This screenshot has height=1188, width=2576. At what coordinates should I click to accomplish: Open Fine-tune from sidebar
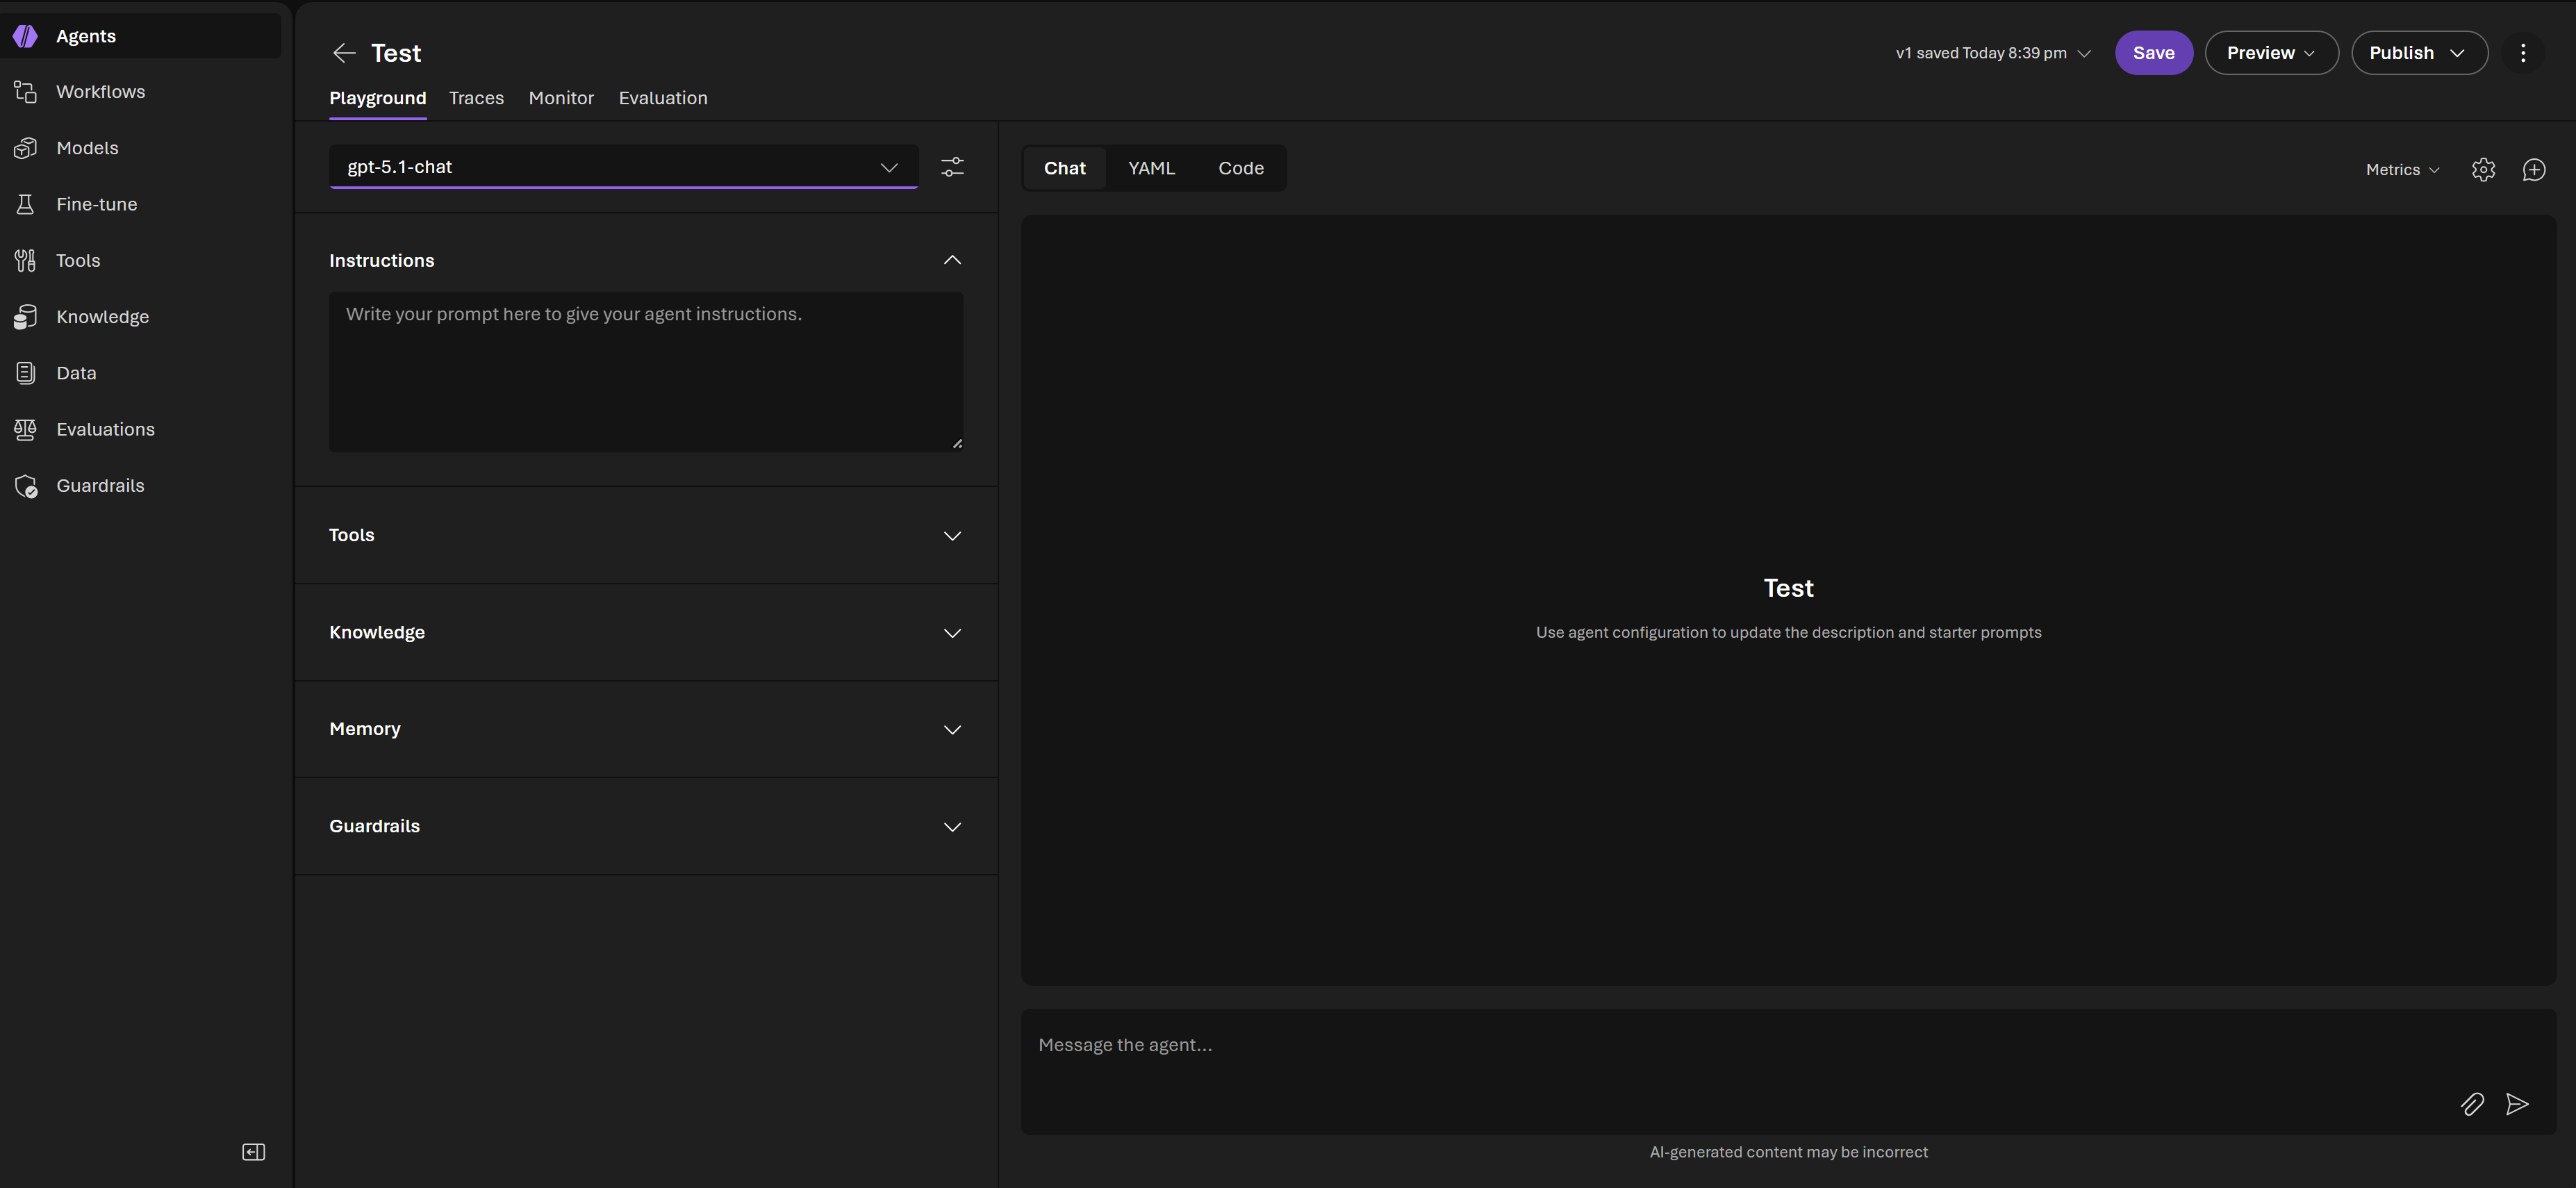pyautogui.click(x=96, y=204)
